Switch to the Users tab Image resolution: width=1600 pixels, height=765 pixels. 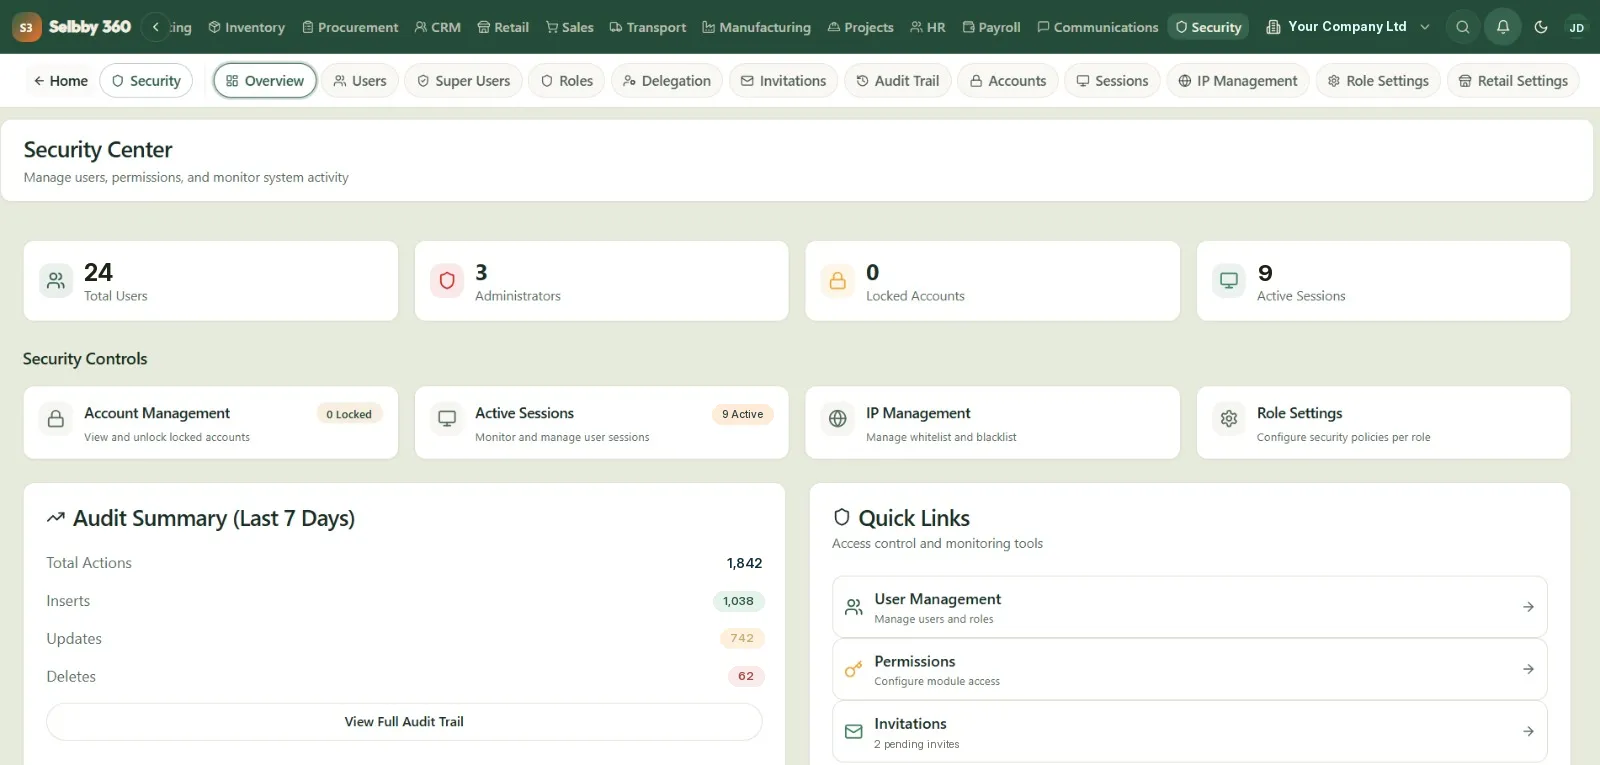(359, 81)
